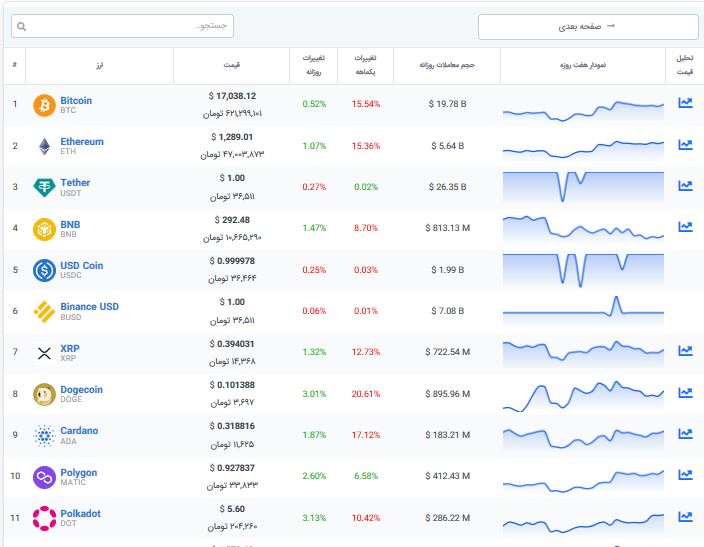
Task: Open the Ethereum coin link
Action: [82, 141]
